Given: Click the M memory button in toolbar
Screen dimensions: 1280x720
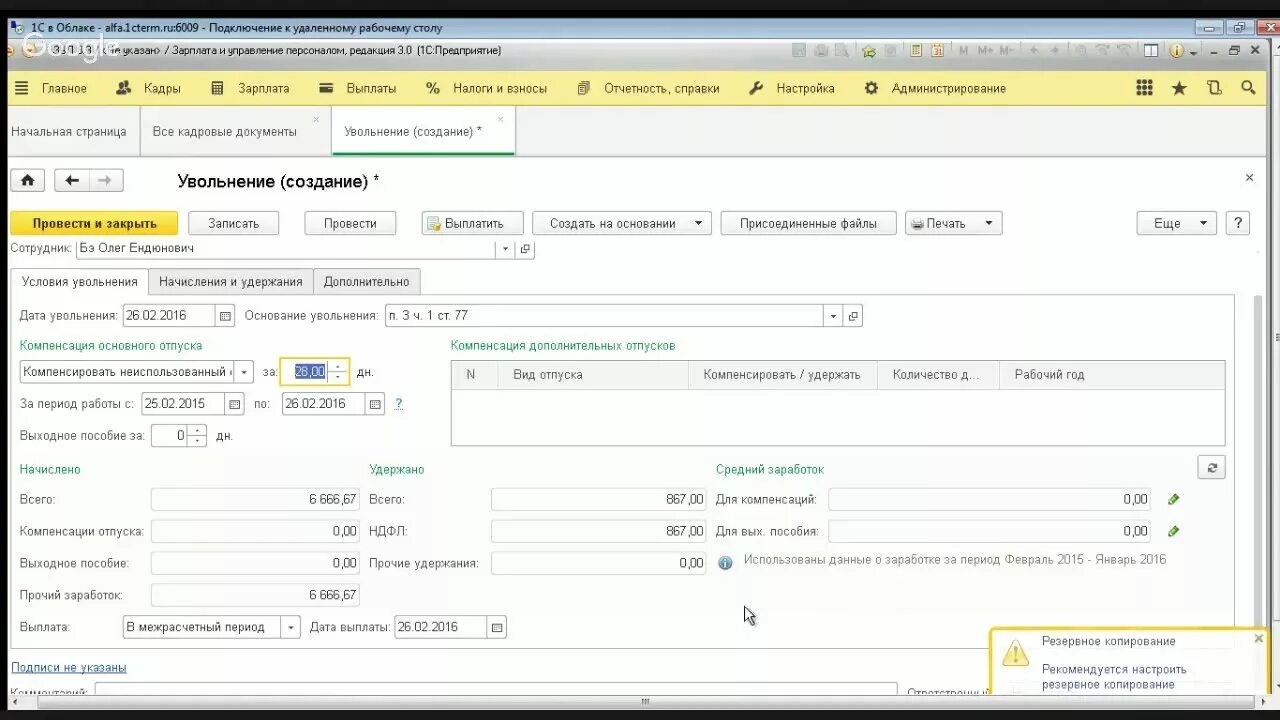Looking at the screenshot, I should click(x=964, y=50).
